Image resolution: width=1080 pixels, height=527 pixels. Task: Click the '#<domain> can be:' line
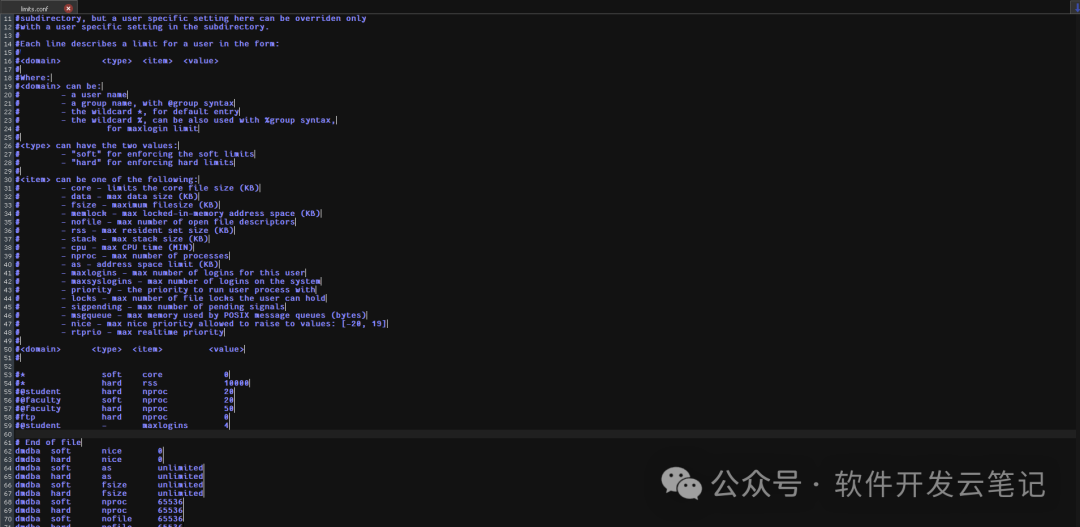(x=59, y=86)
